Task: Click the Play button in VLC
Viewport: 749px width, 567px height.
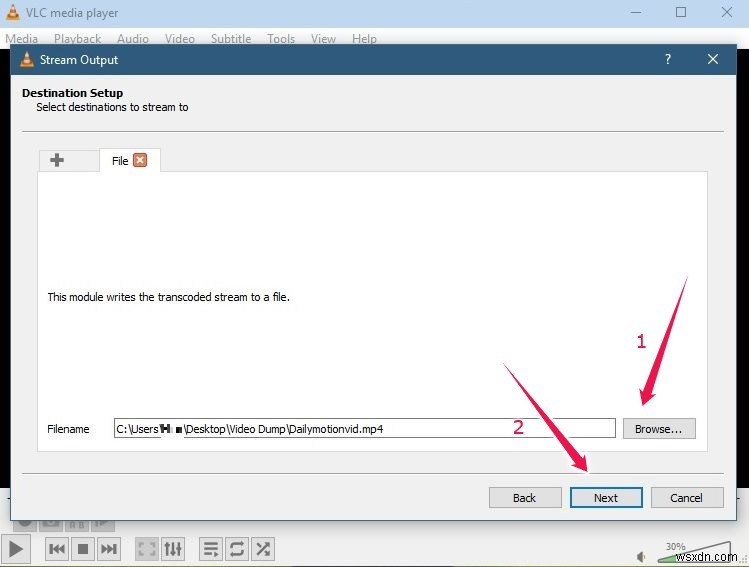Action: 15,549
